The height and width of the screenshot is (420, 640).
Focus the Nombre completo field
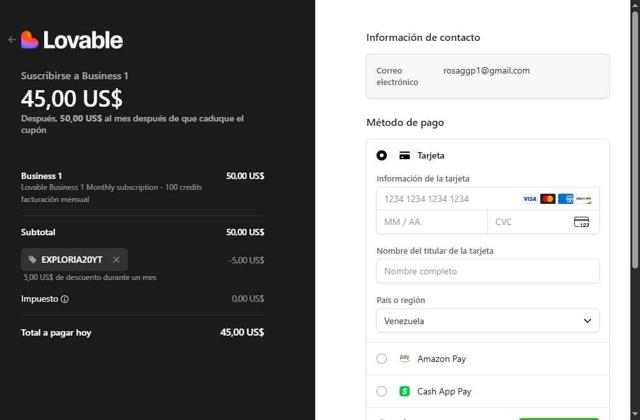(x=488, y=271)
